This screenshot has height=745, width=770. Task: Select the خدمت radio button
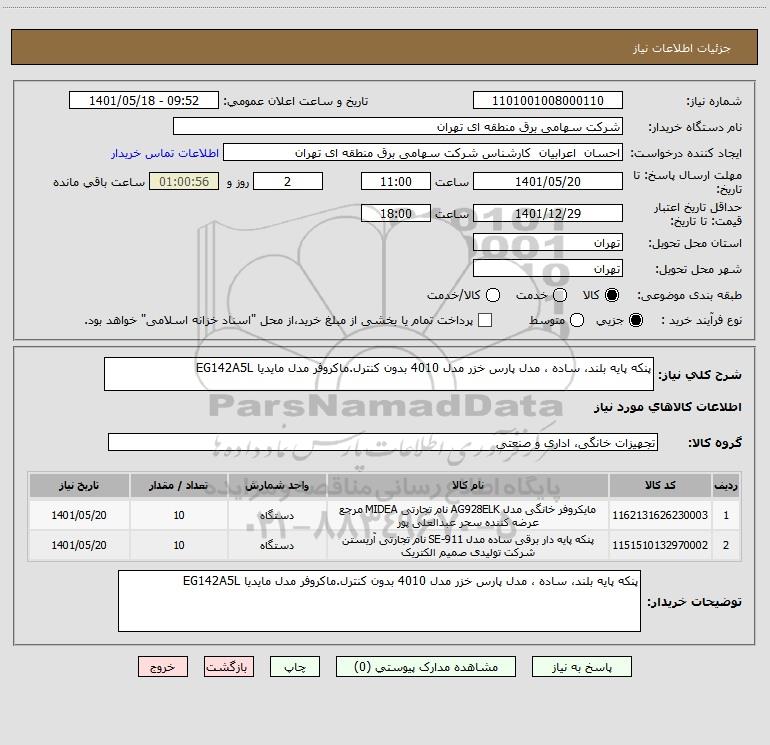[x=560, y=295]
